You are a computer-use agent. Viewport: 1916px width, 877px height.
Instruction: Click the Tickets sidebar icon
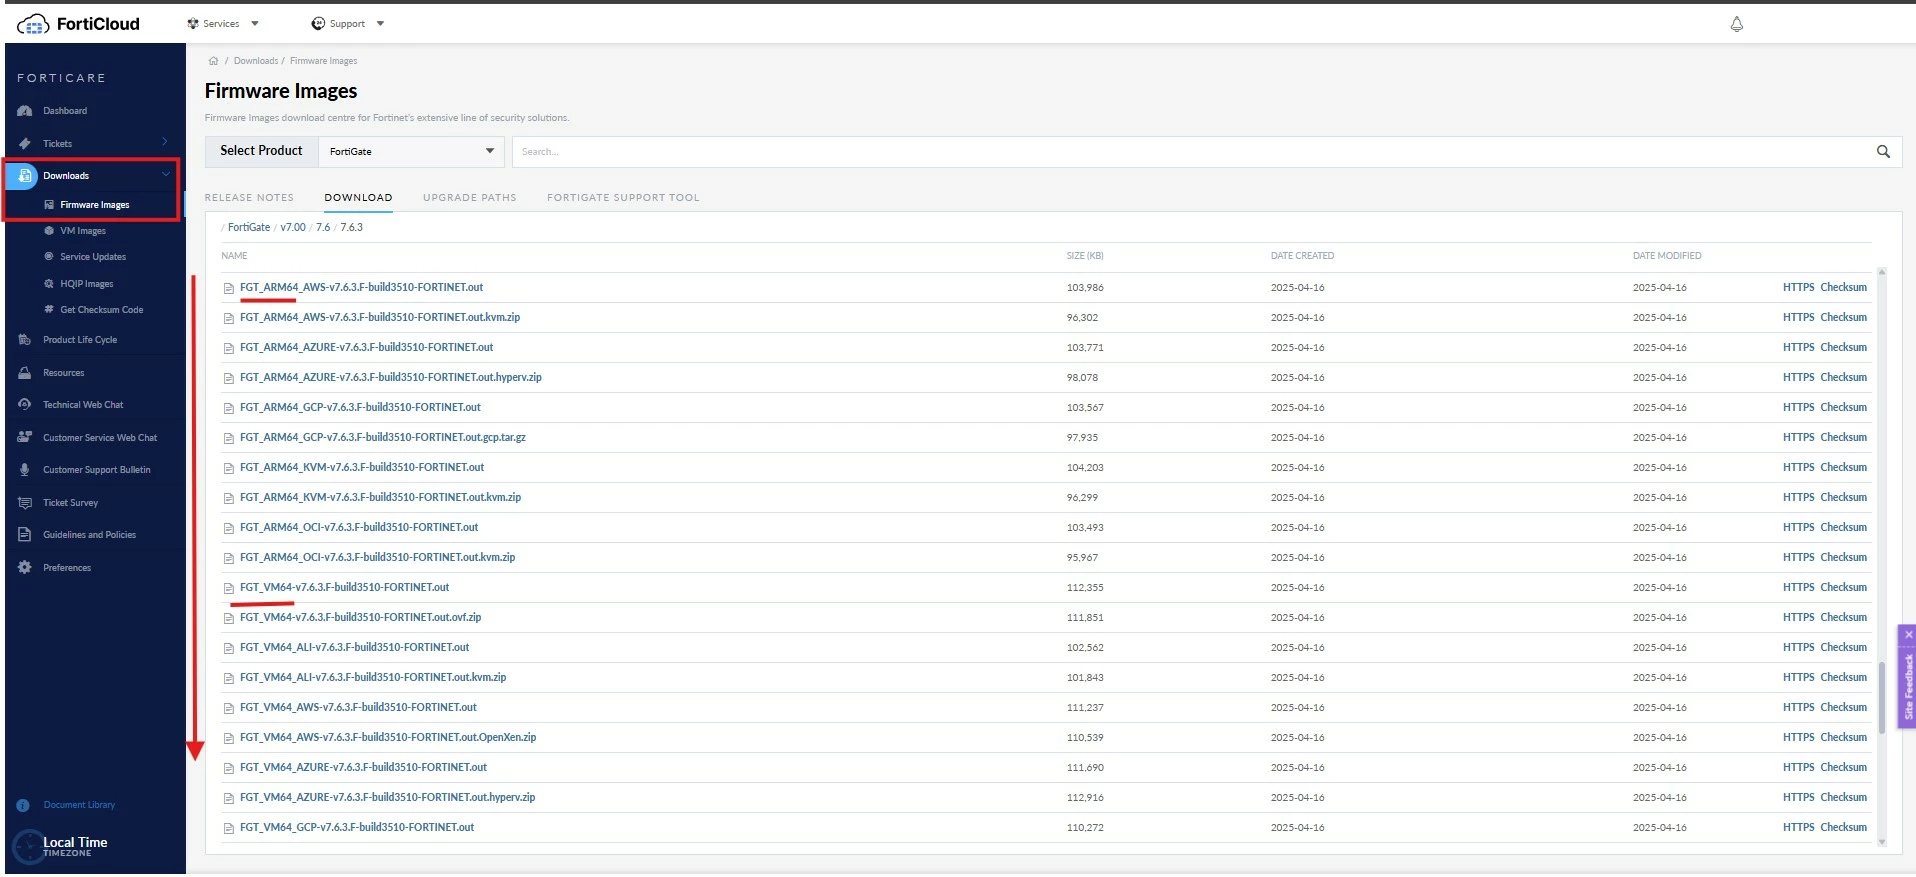(x=25, y=144)
